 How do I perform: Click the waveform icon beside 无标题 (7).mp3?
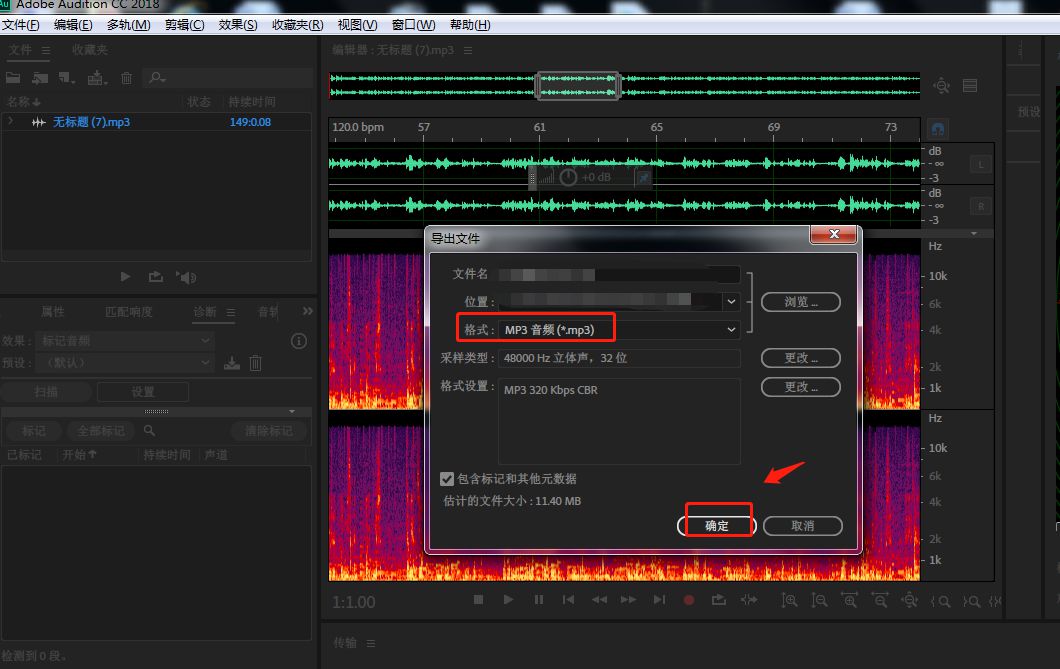click(x=39, y=122)
